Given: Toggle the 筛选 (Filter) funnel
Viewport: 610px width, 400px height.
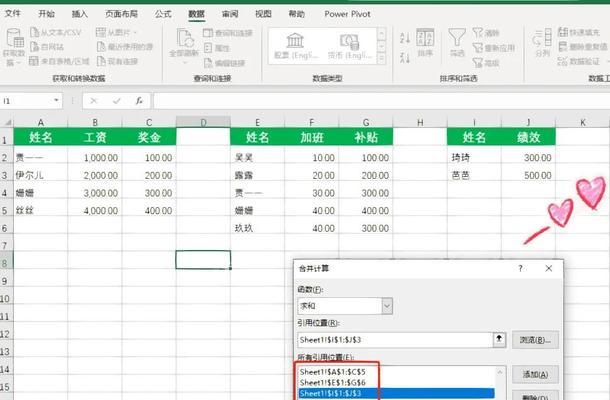Looking at the screenshot, I should pyautogui.click(x=457, y=43).
